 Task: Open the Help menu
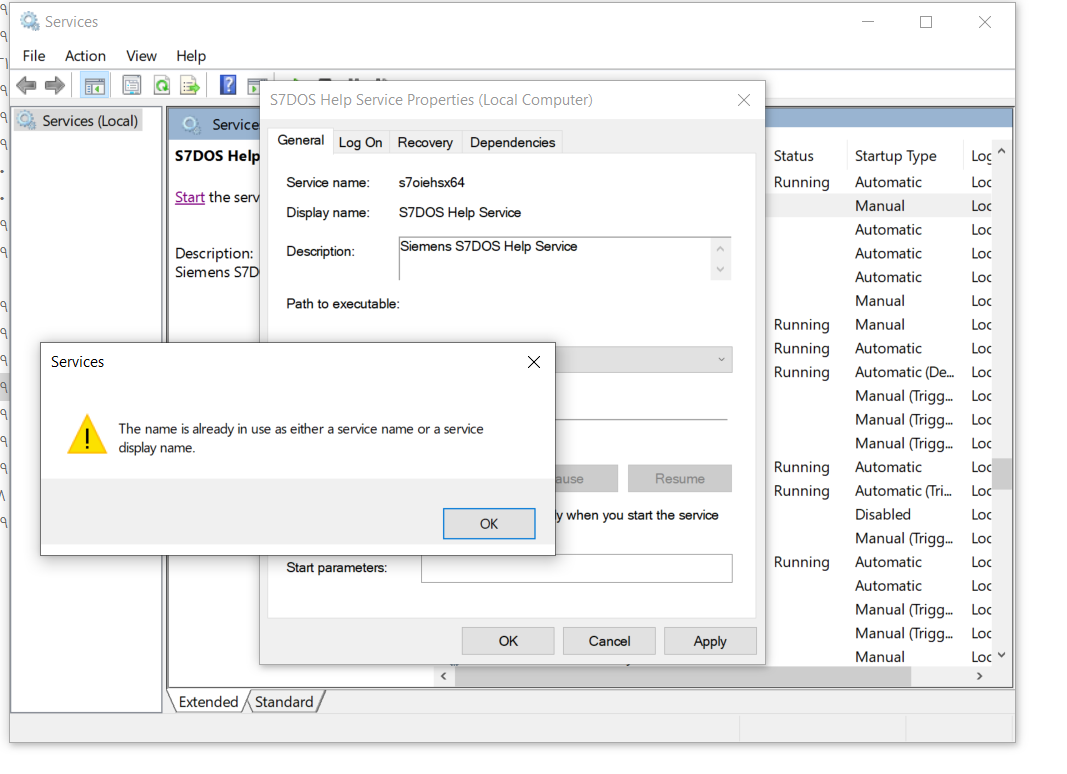pyautogui.click(x=191, y=56)
